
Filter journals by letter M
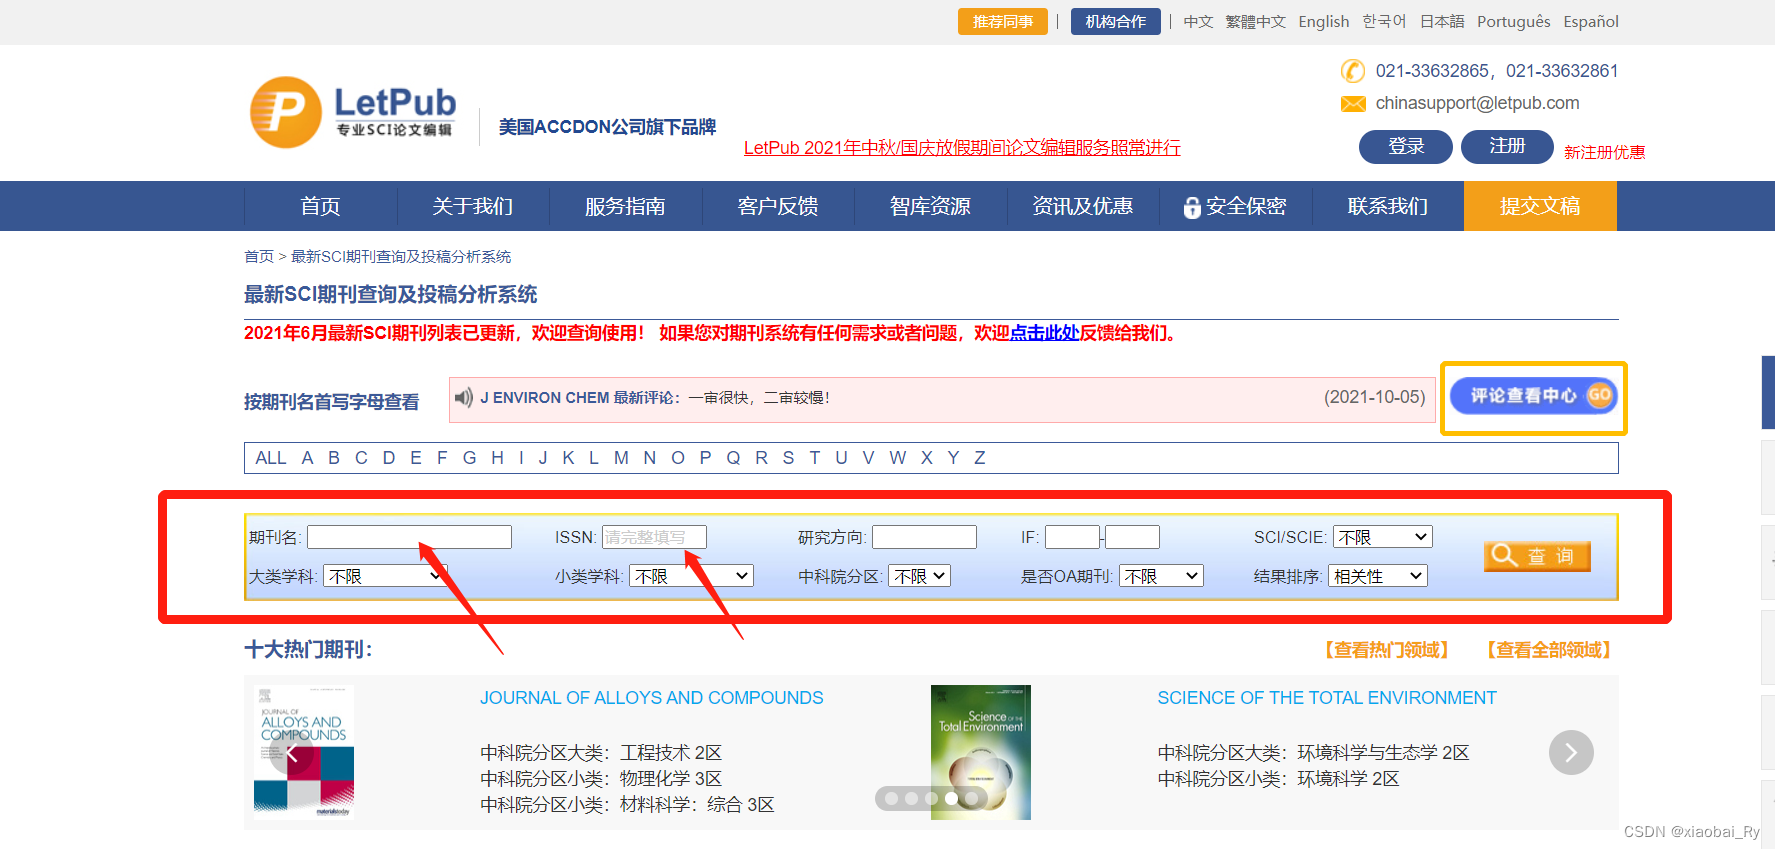point(621,458)
